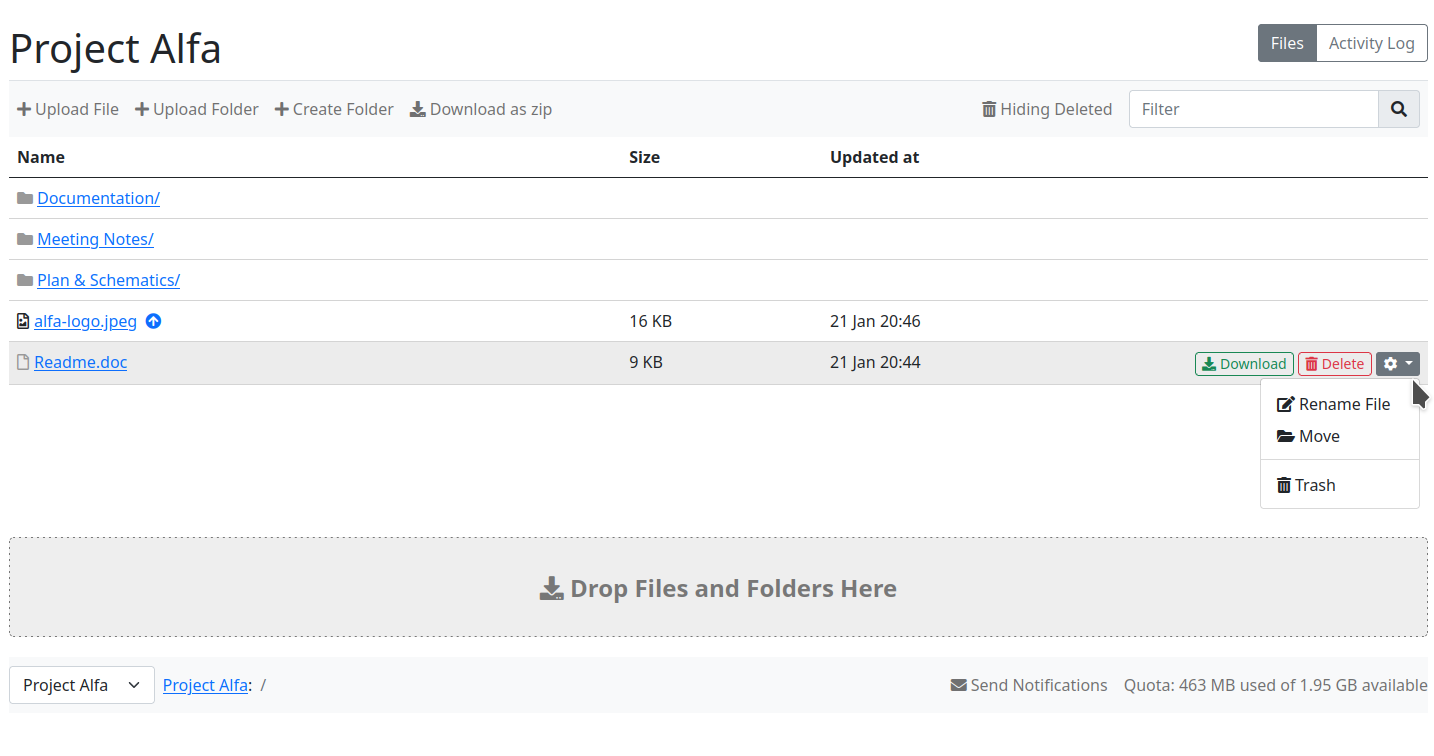The height and width of the screenshot is (756, 1434).
Task: Click the caret arrow next to the gear button
Action: coord(1408,363)
